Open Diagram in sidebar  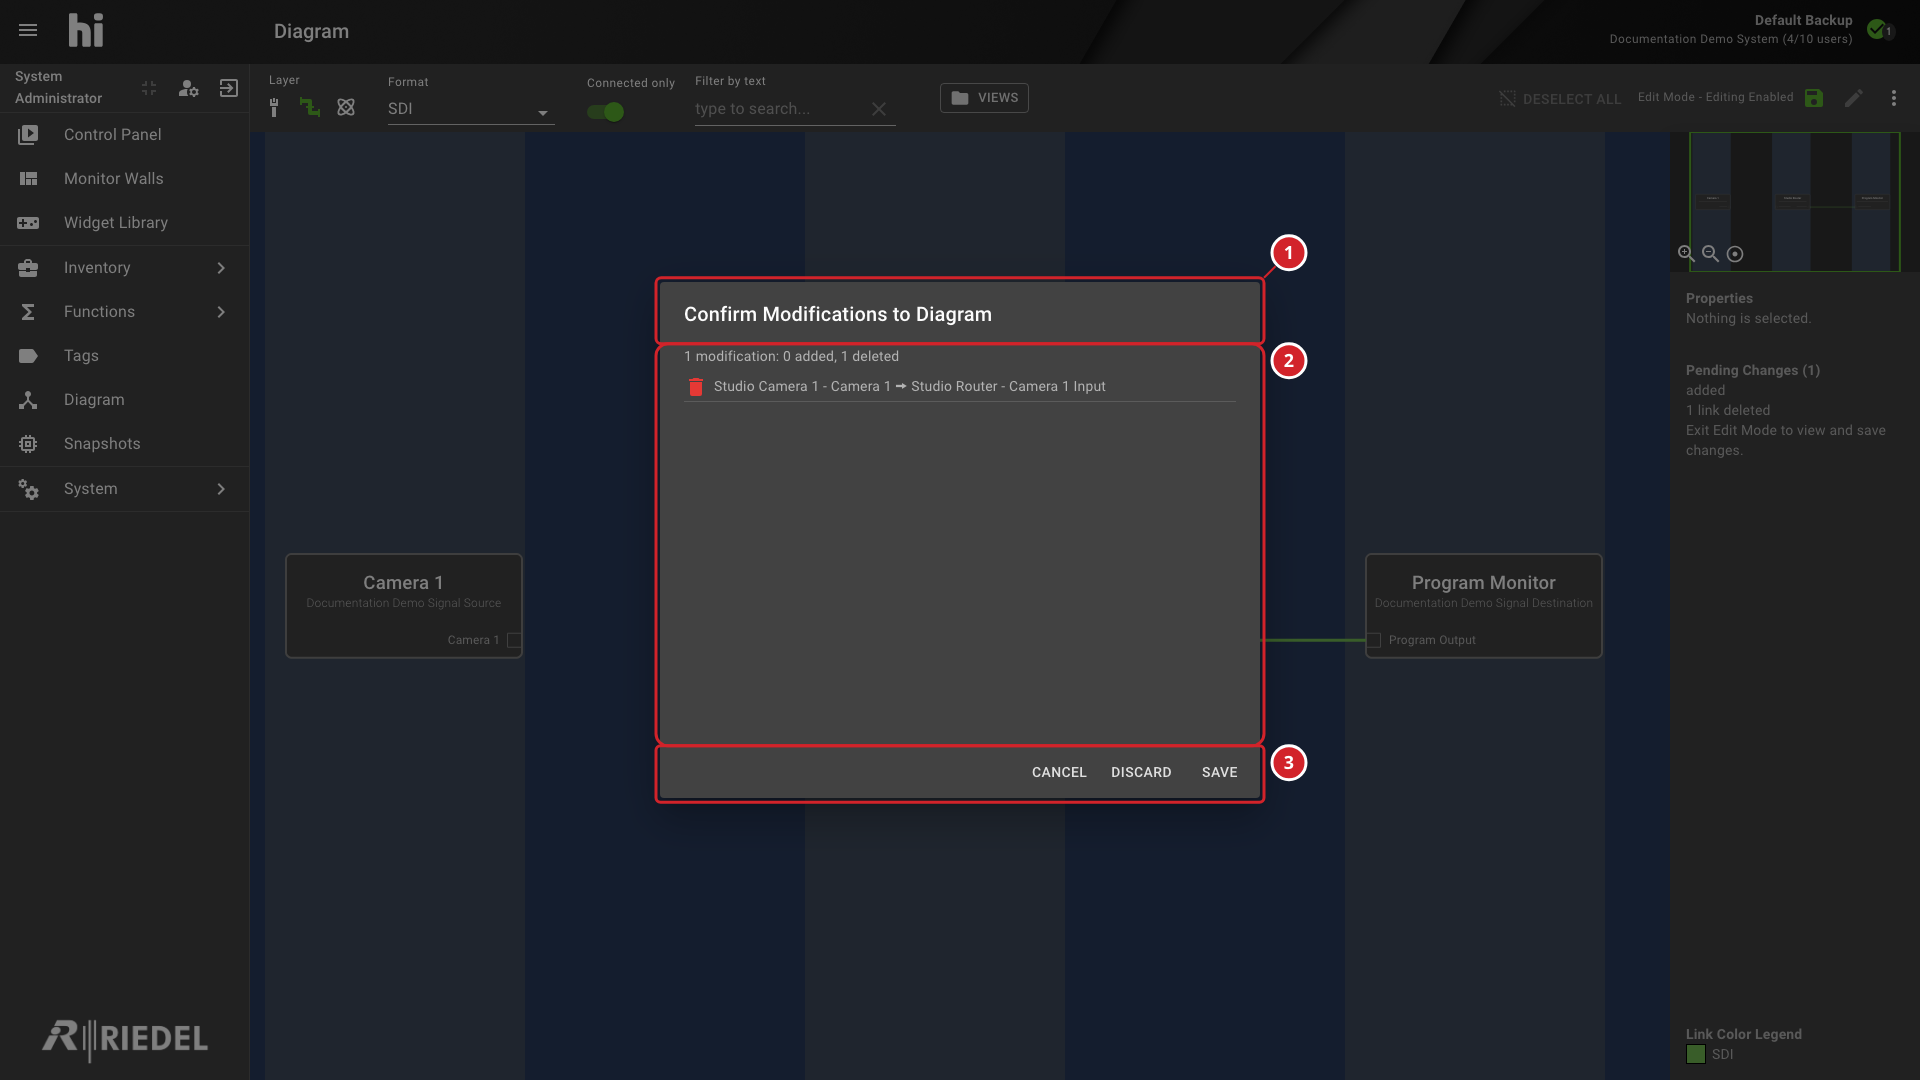coord(124,400)
